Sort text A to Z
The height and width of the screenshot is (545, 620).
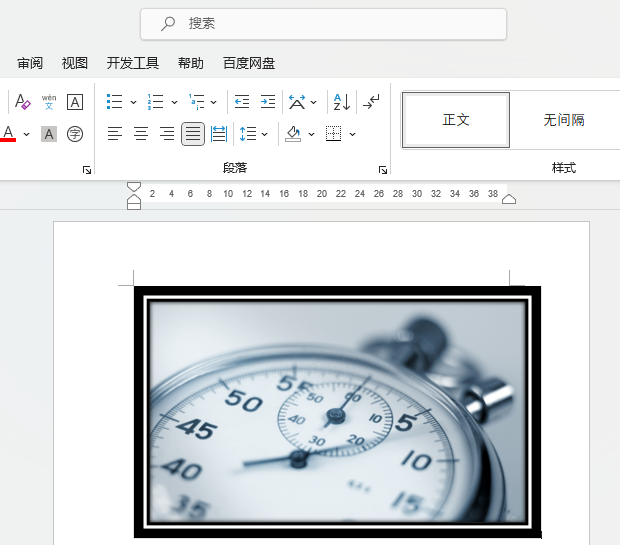tap(342, 102)
